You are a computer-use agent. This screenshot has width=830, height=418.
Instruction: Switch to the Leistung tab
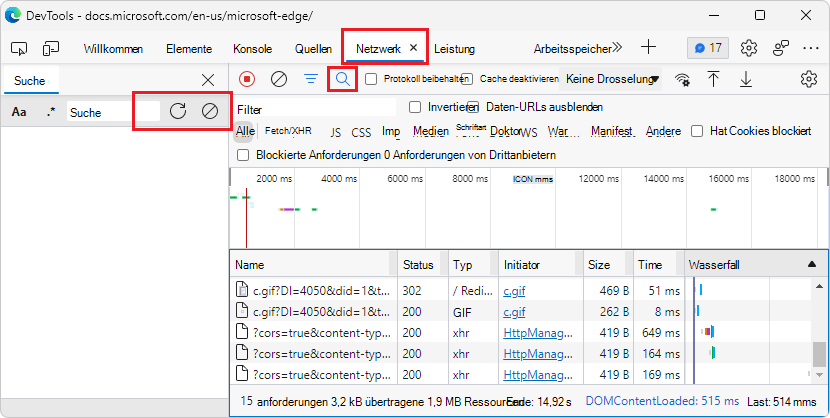454,49
